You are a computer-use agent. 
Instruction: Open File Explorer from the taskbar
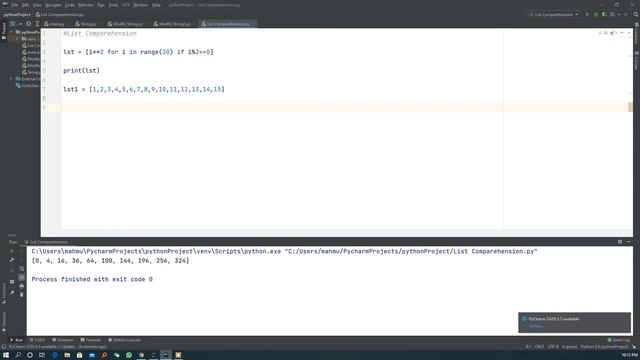(67, 355)
